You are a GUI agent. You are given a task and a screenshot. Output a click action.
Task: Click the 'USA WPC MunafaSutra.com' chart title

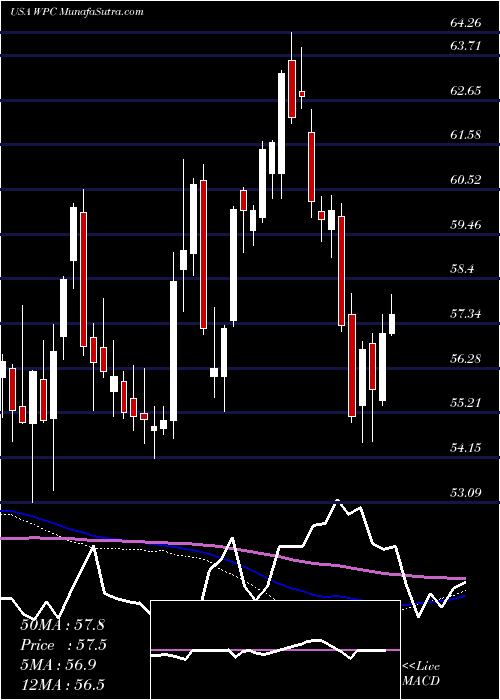point(76,12)
